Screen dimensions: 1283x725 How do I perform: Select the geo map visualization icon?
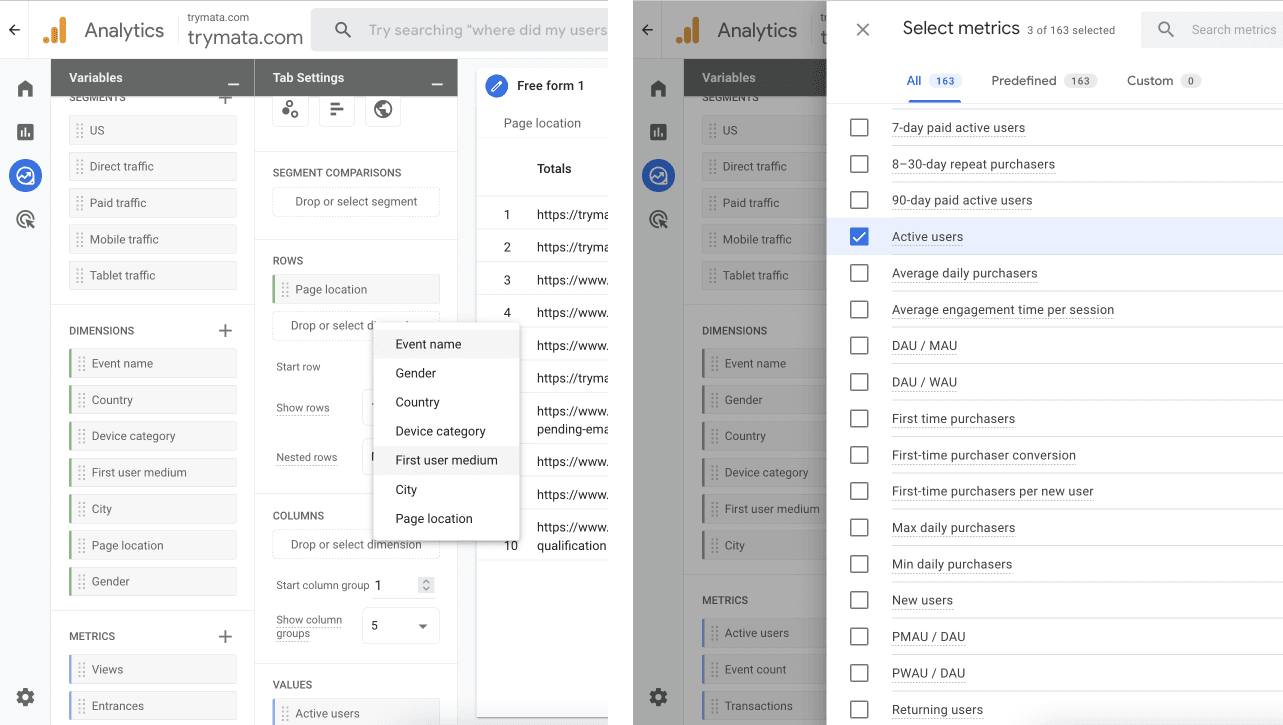[383, 109]
